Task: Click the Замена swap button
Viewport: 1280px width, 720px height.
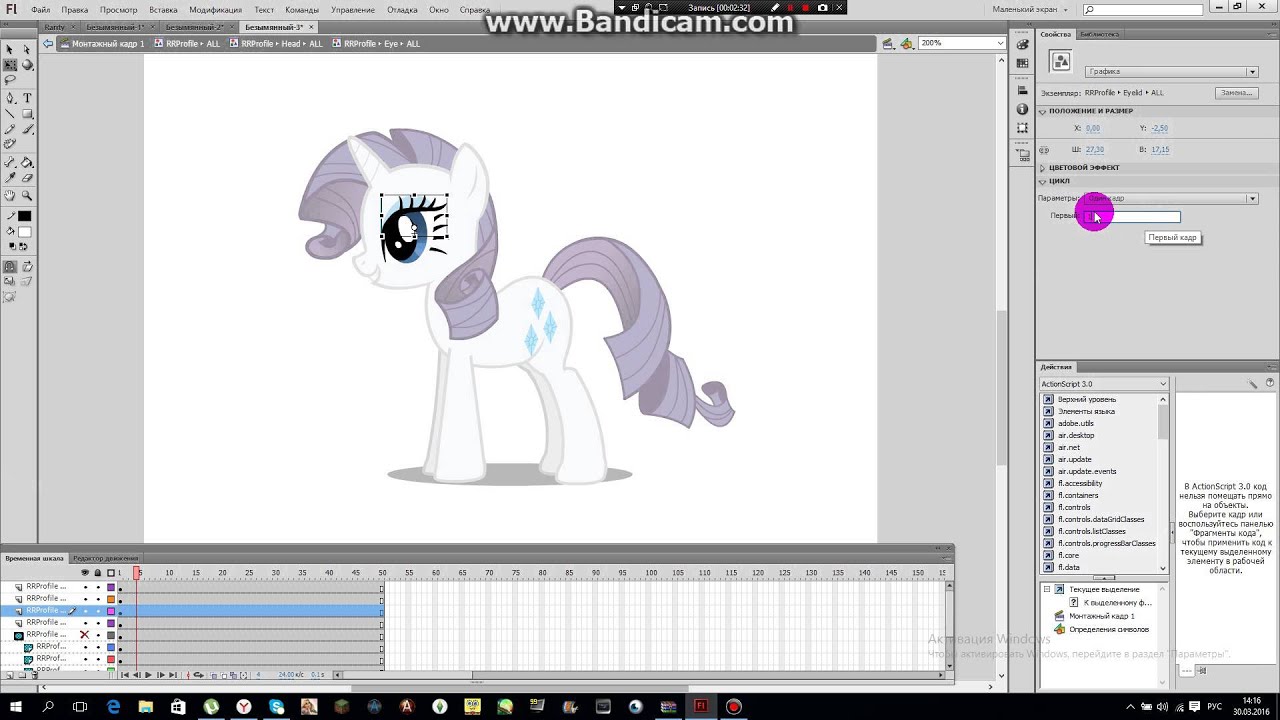Action: [1236, 93]
